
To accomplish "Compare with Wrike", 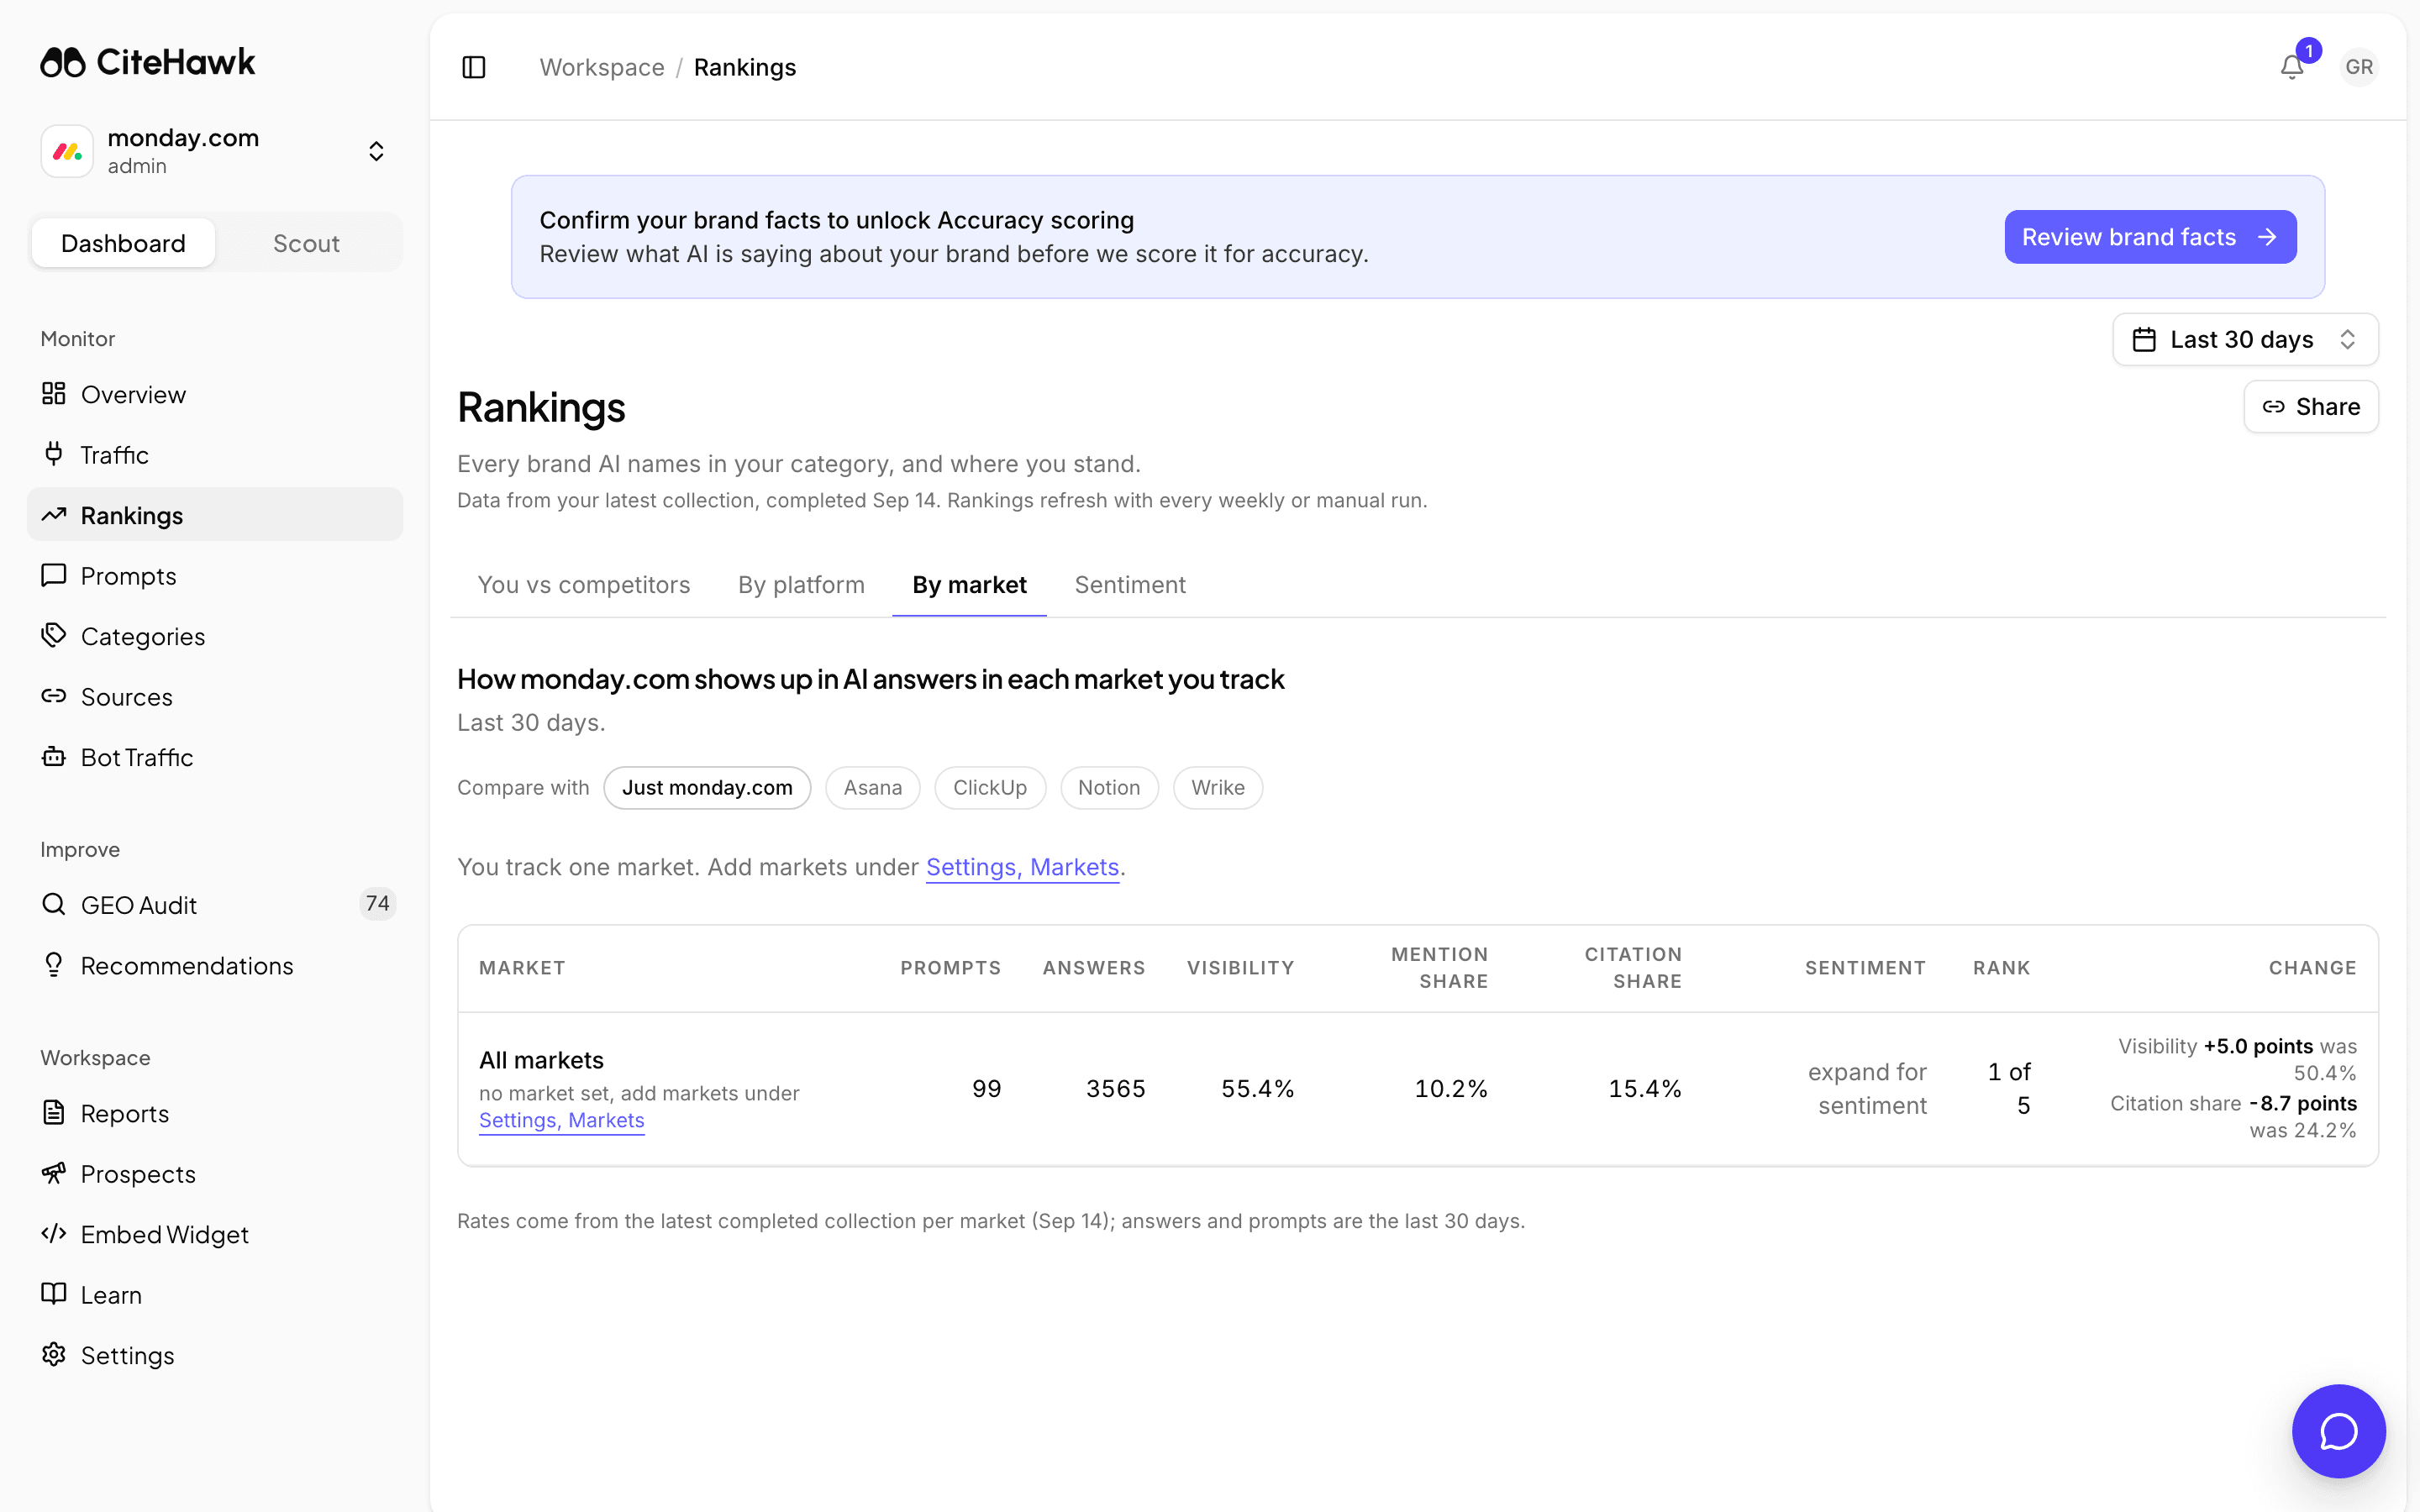I will pyautogui.click(x=1218, y=788).
